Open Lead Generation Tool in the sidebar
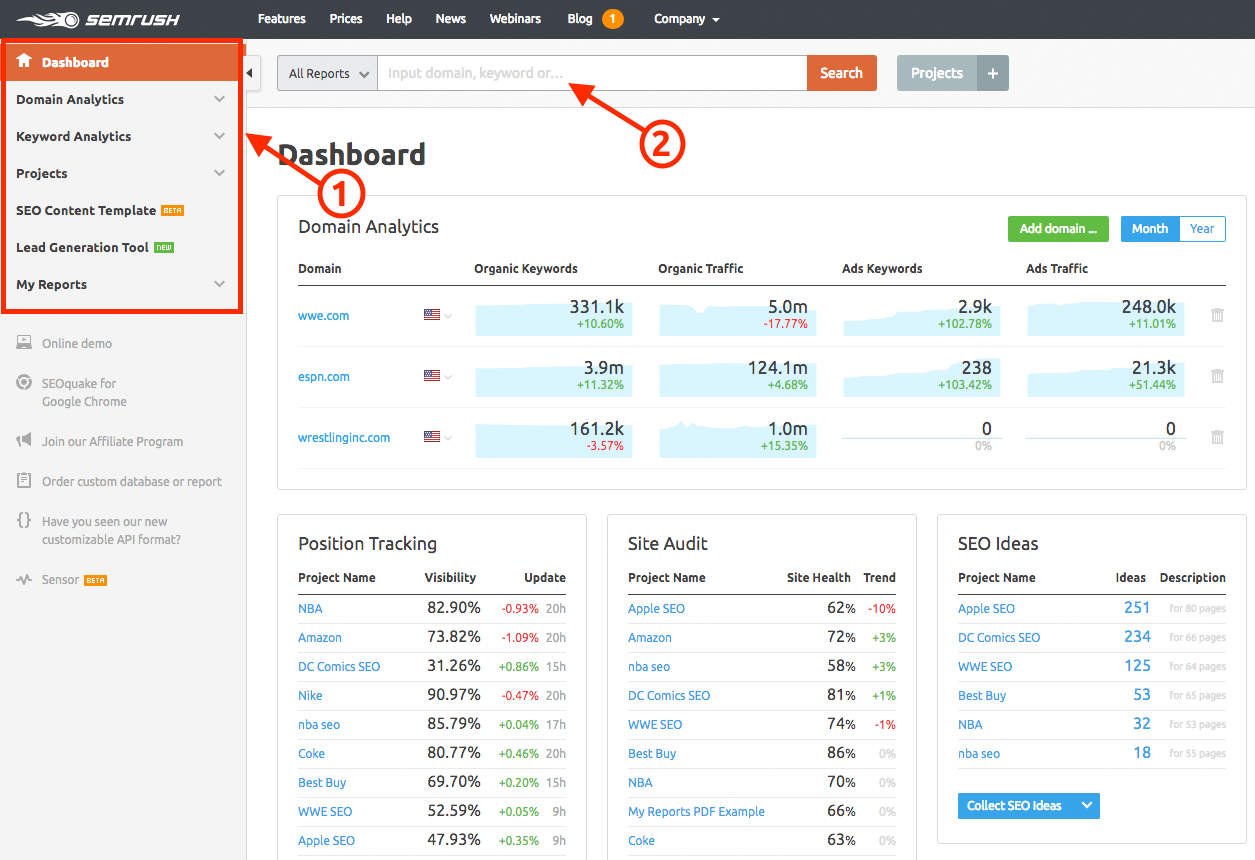The height and width of the screenshot is (860, 1255). pos(82,247)
